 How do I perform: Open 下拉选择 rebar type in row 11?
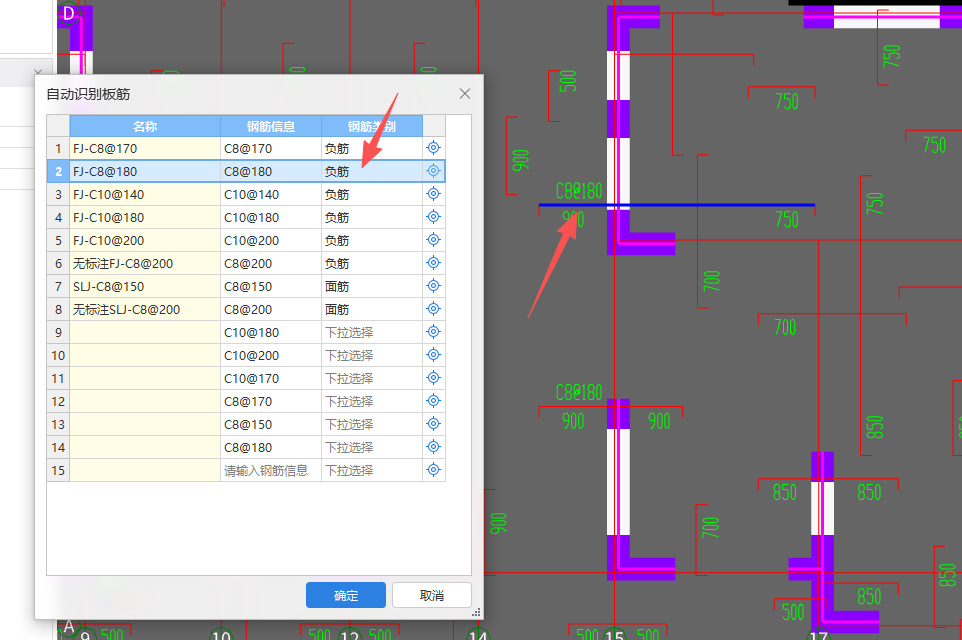coord(372,379)
